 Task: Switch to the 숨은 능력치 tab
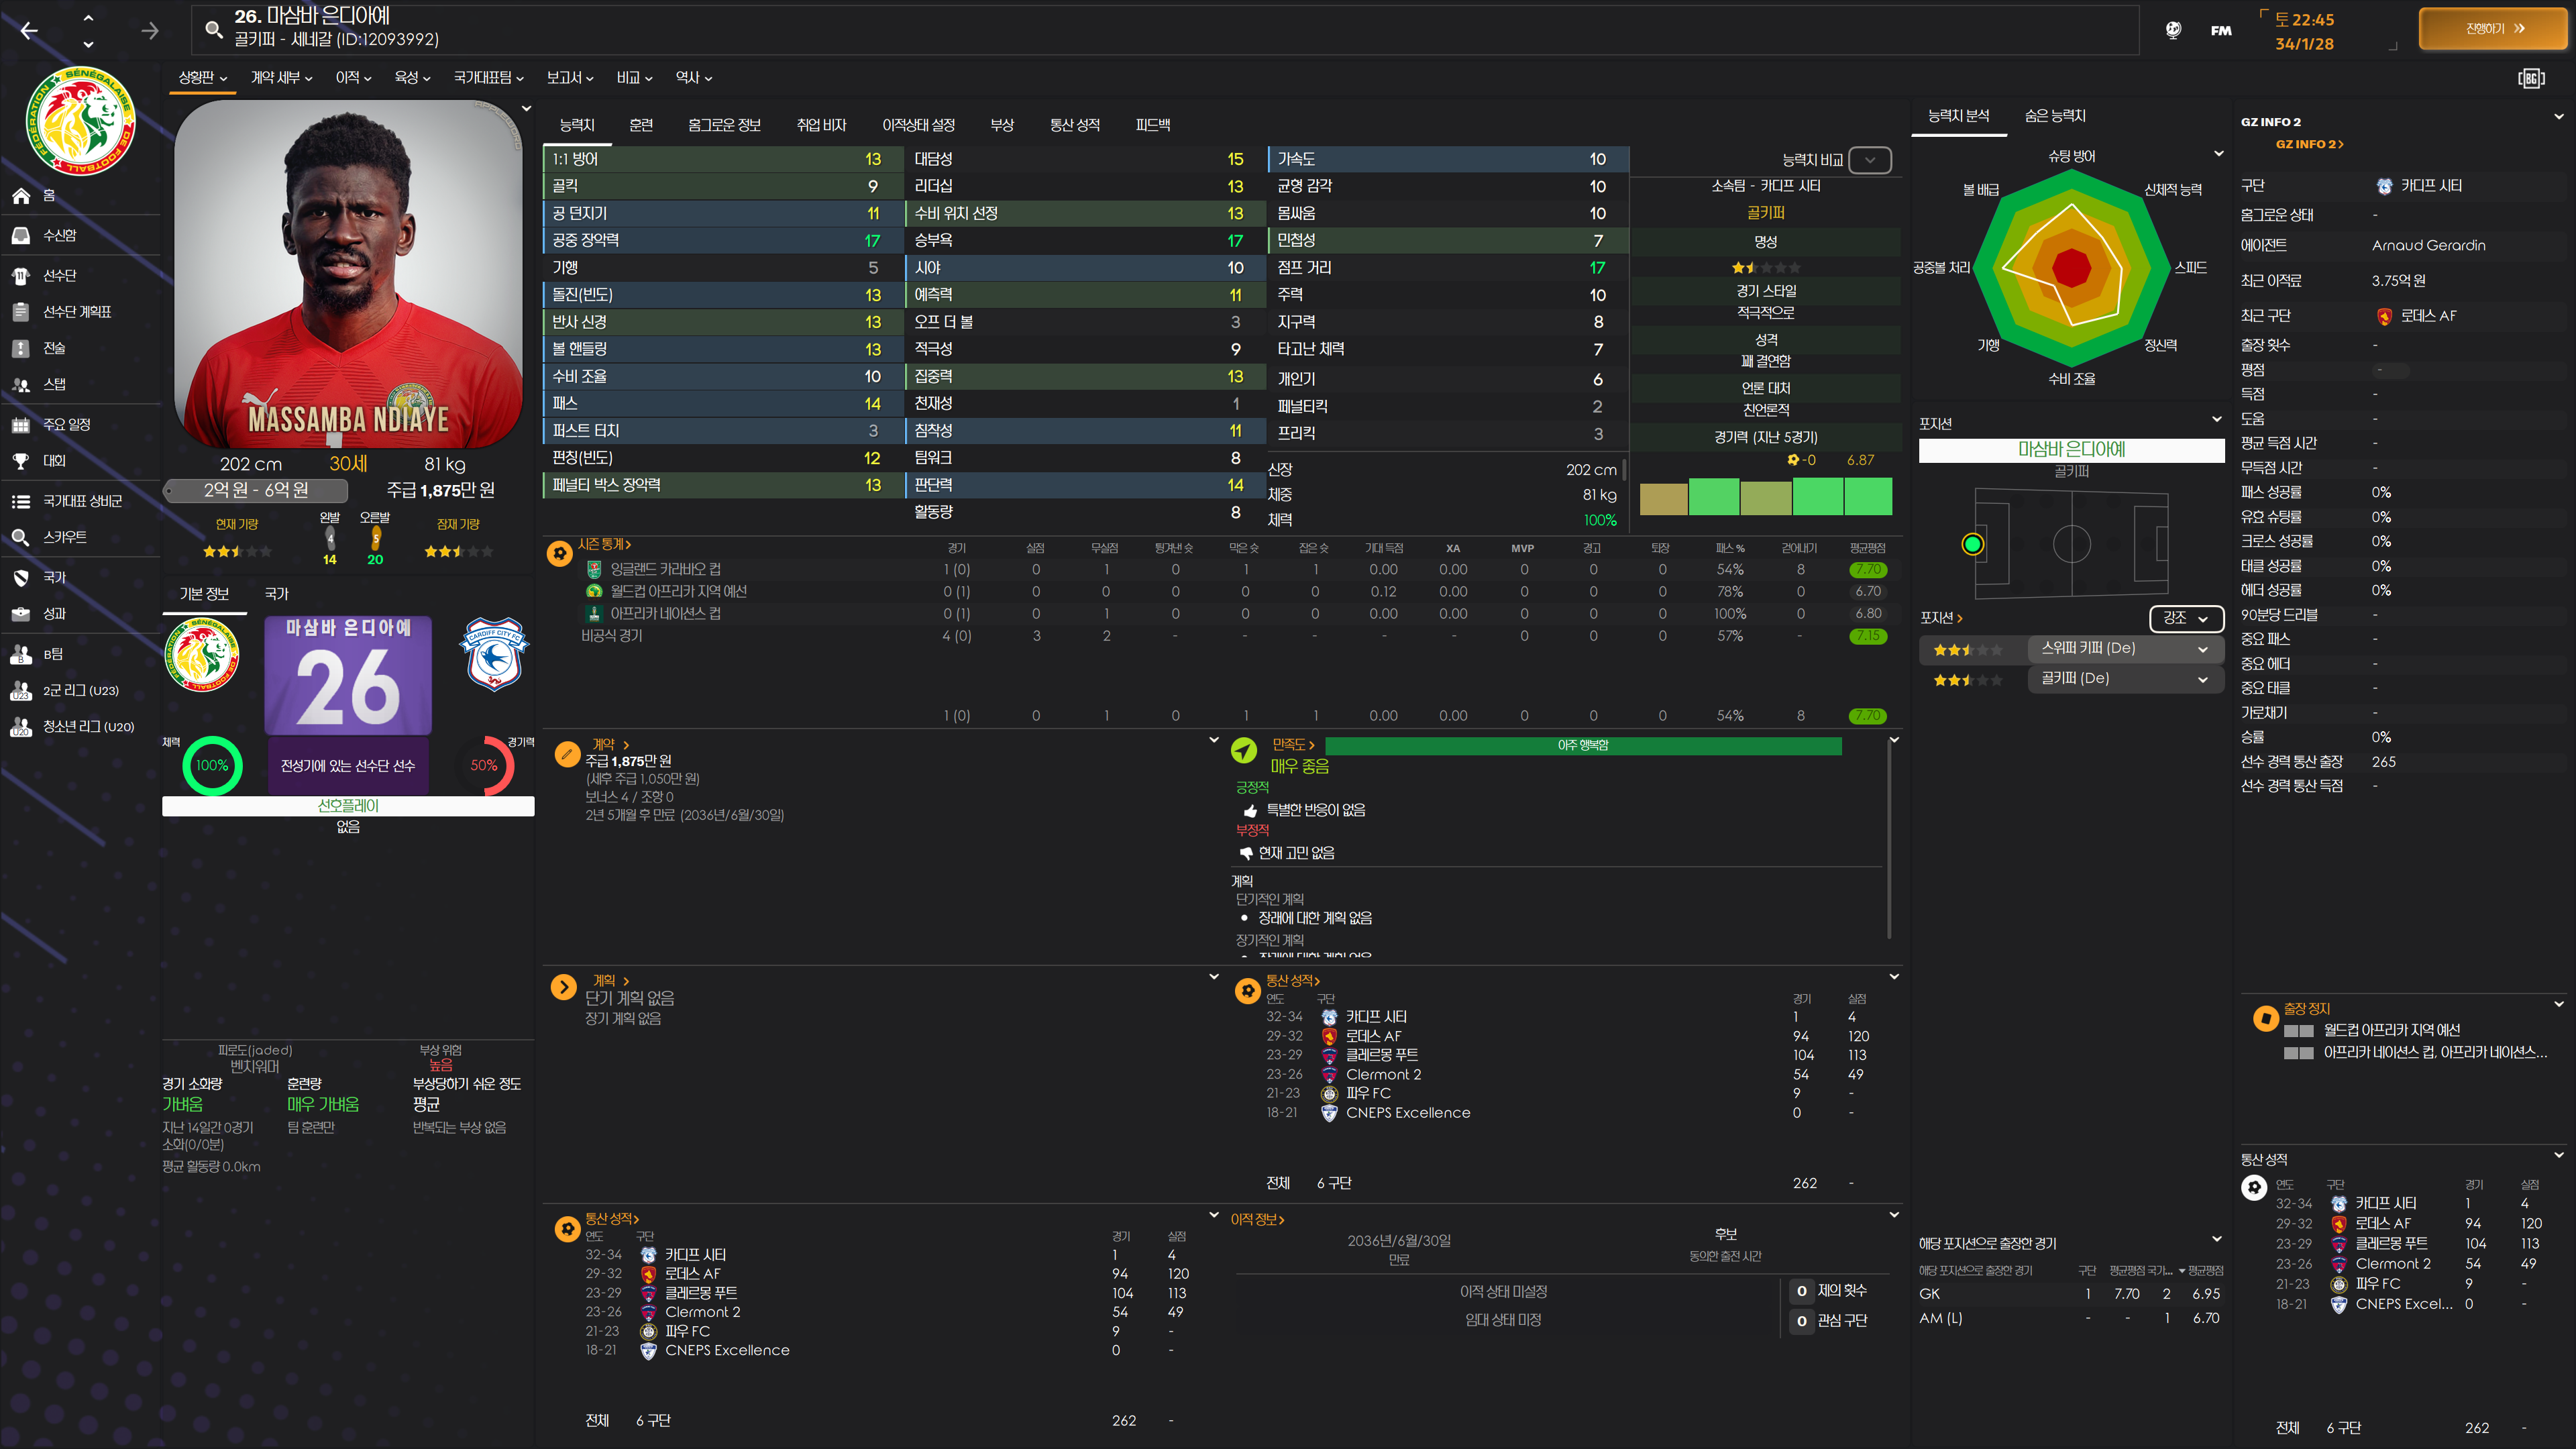pos(2055,116)
